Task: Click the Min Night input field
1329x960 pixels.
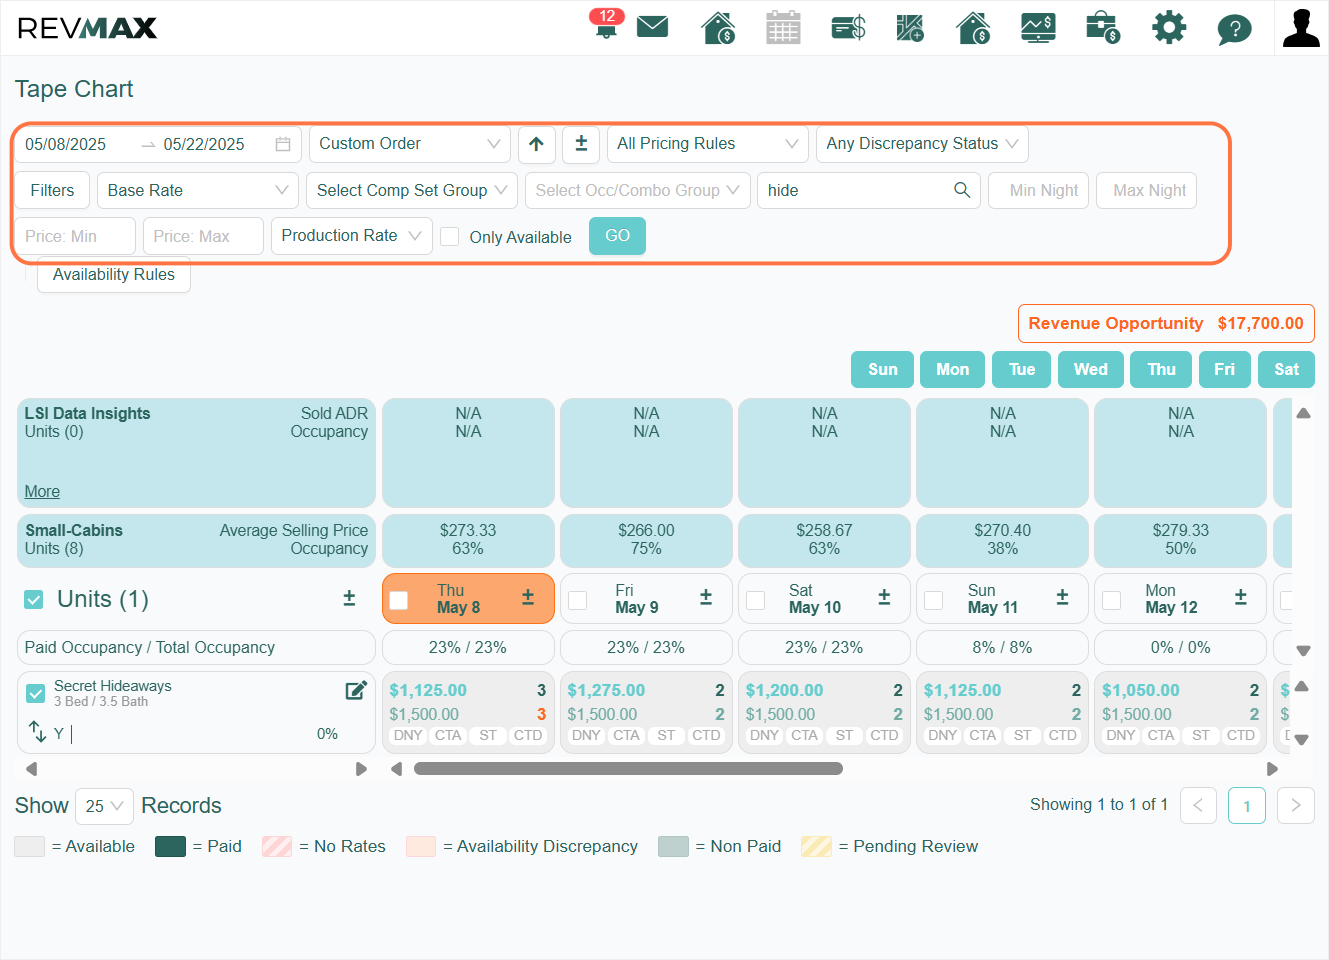Action: tap(1038, 190)
